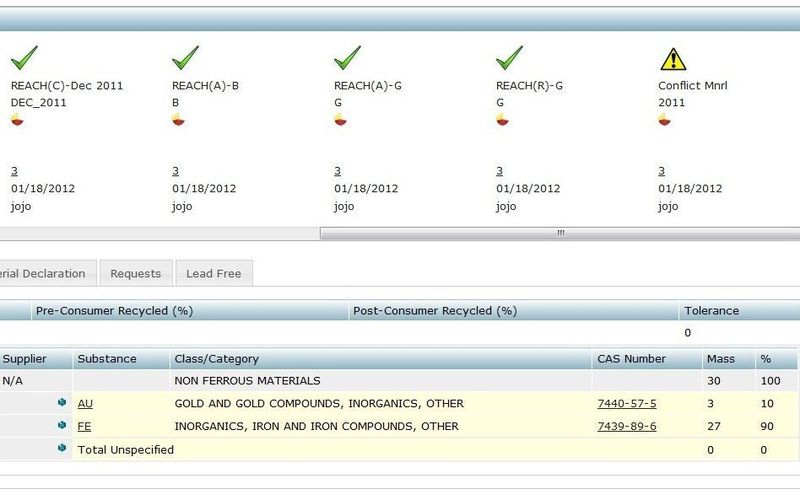800x500 pixels.
Task: Click pie status icon under DEC_2011
Action: pos(17,120)
